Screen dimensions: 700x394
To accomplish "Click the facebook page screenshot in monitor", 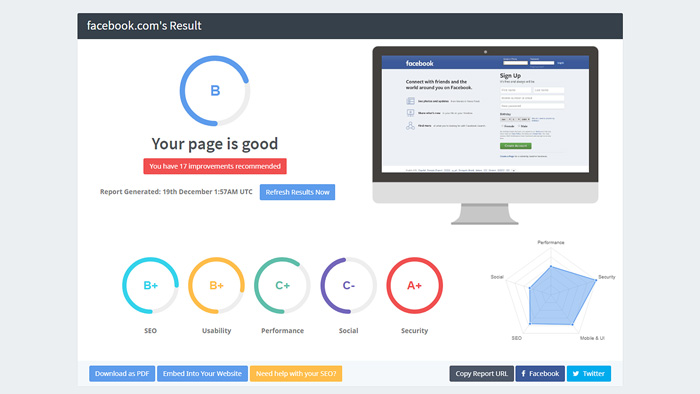I will click(x=485, y=114).
